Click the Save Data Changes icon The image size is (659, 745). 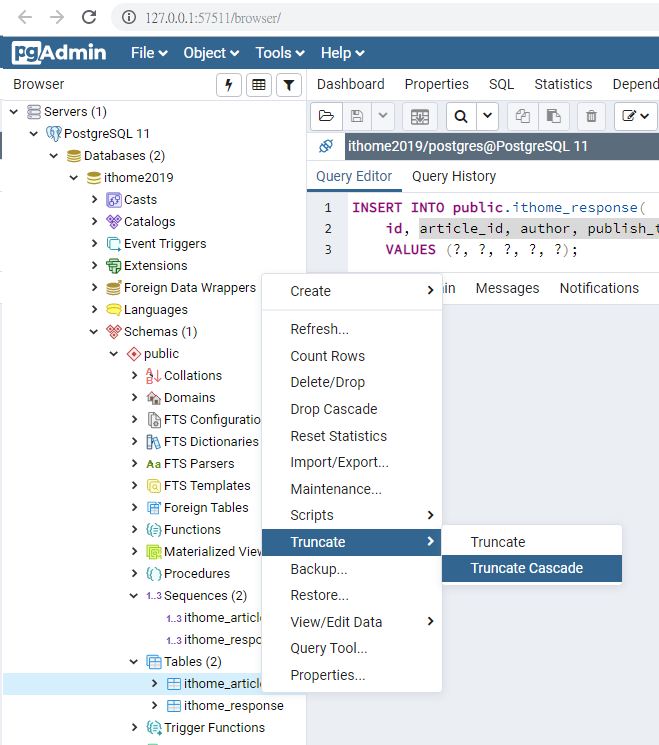coord(420,116)
